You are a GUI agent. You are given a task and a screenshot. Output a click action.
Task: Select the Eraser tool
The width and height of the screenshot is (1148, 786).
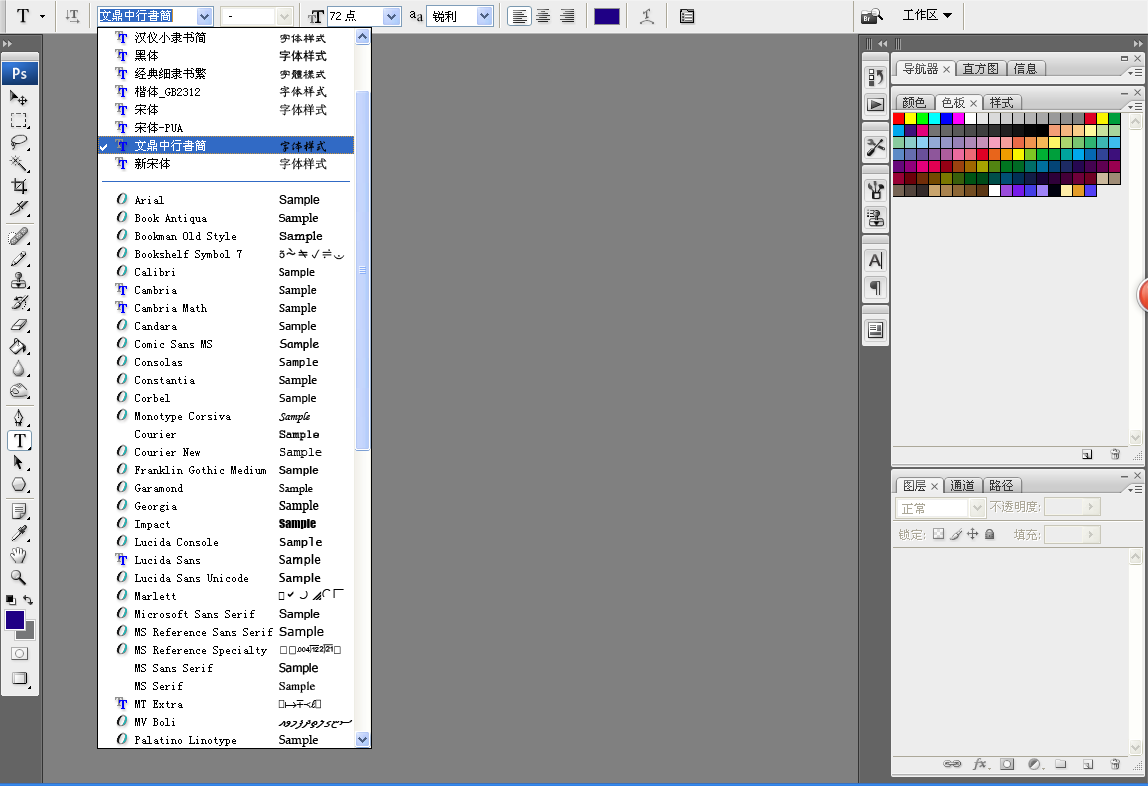tap(18, 324)
